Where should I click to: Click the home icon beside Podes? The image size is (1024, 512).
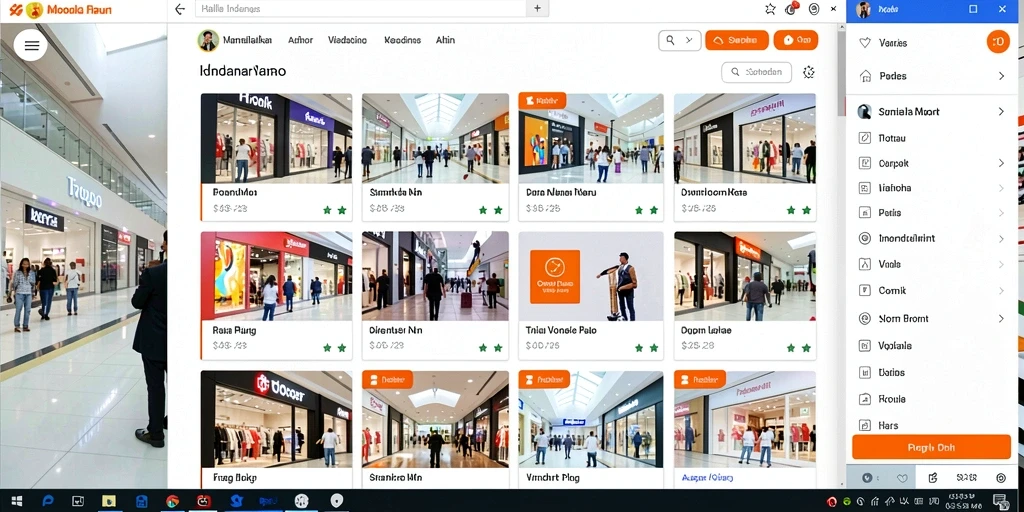pyautogui.click(x=865, y=76)
